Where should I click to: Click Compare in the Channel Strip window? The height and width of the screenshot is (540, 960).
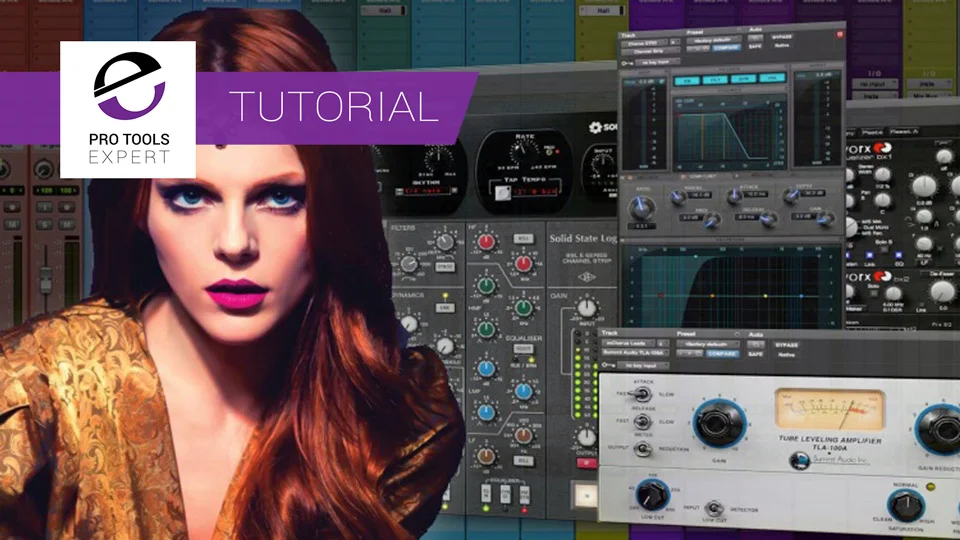click(726, 48)
